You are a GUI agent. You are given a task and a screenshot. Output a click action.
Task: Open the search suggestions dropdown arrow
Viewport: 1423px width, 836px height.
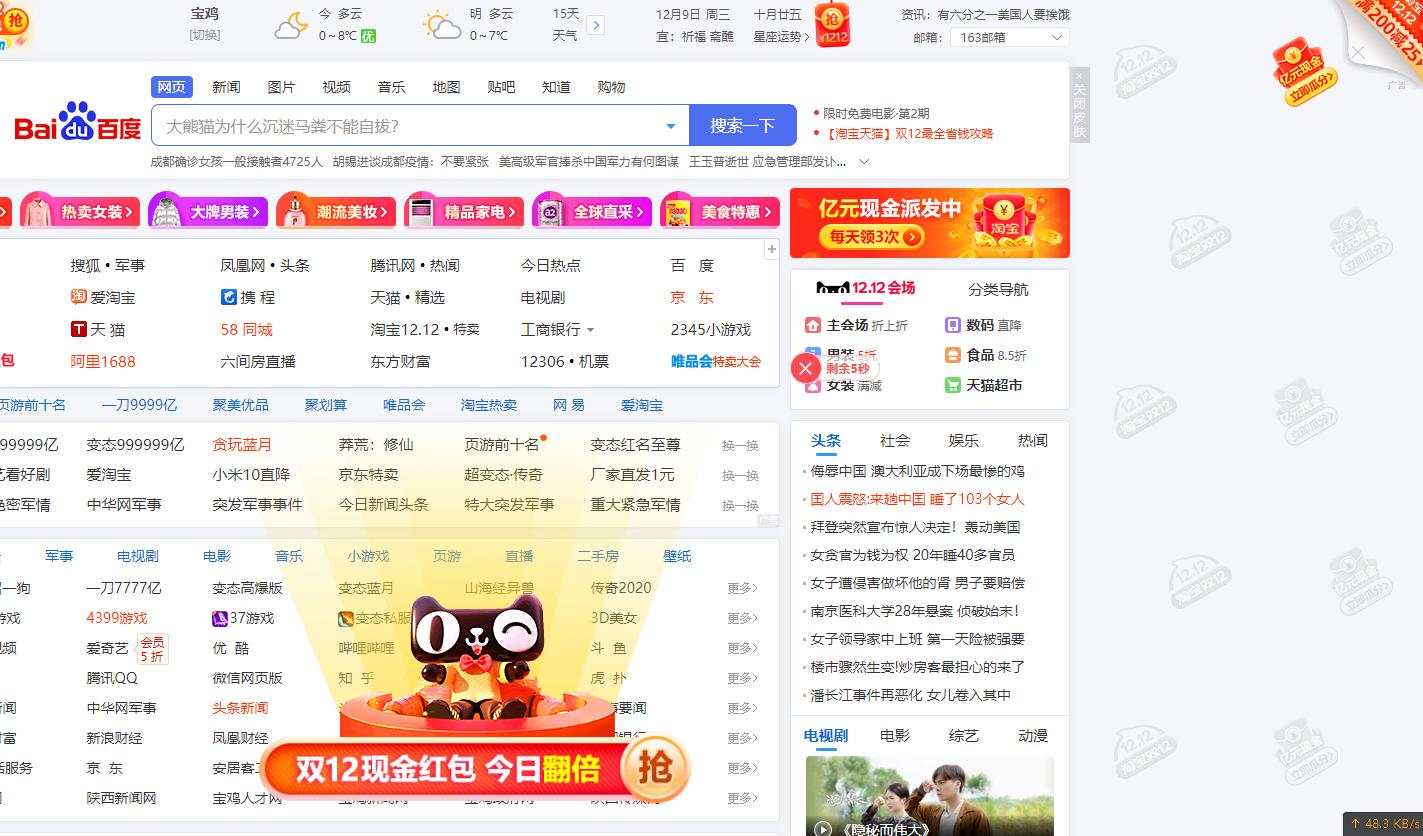(670, 124)
